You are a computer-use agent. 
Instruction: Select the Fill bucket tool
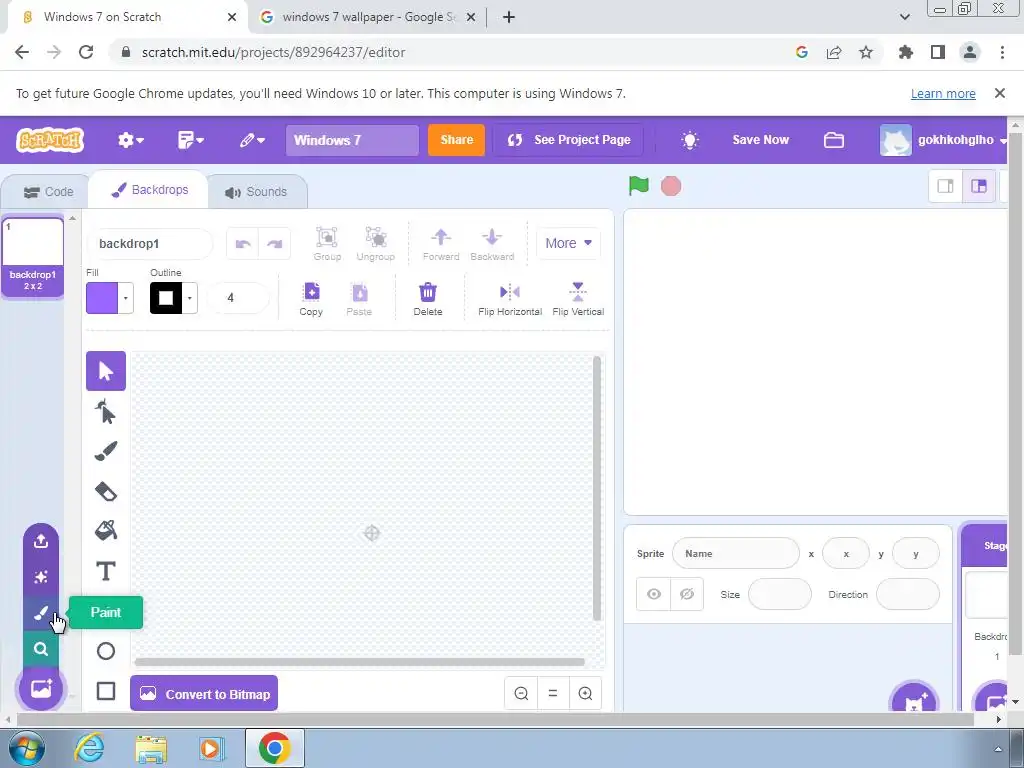pyautogui.click(x=106, y=530)
